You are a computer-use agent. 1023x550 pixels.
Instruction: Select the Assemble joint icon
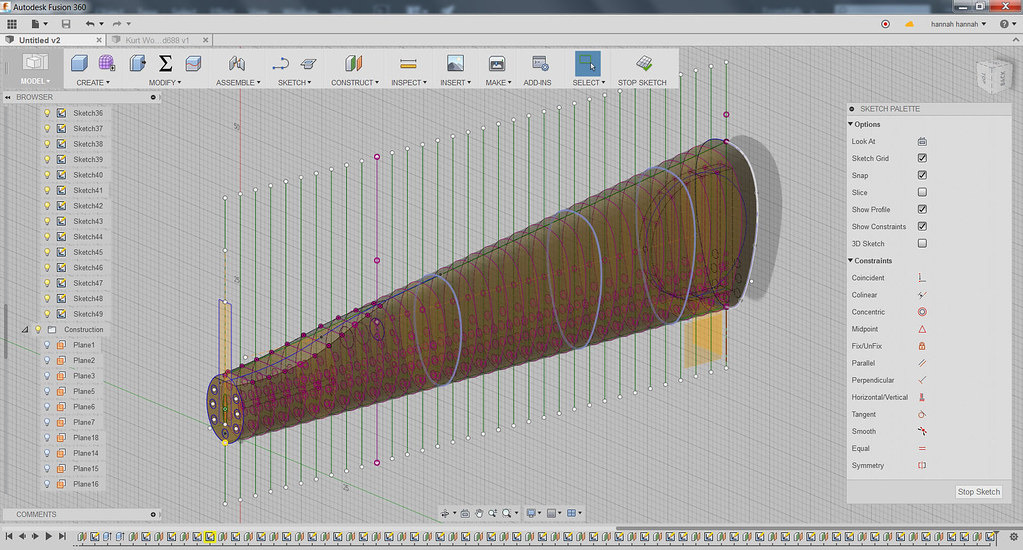[237, 63]
